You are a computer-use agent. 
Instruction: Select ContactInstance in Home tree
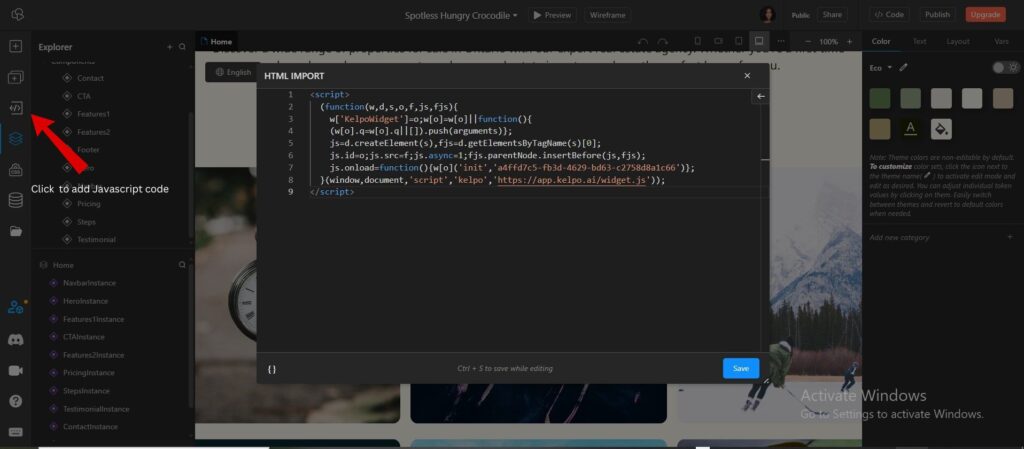point(90,427)
